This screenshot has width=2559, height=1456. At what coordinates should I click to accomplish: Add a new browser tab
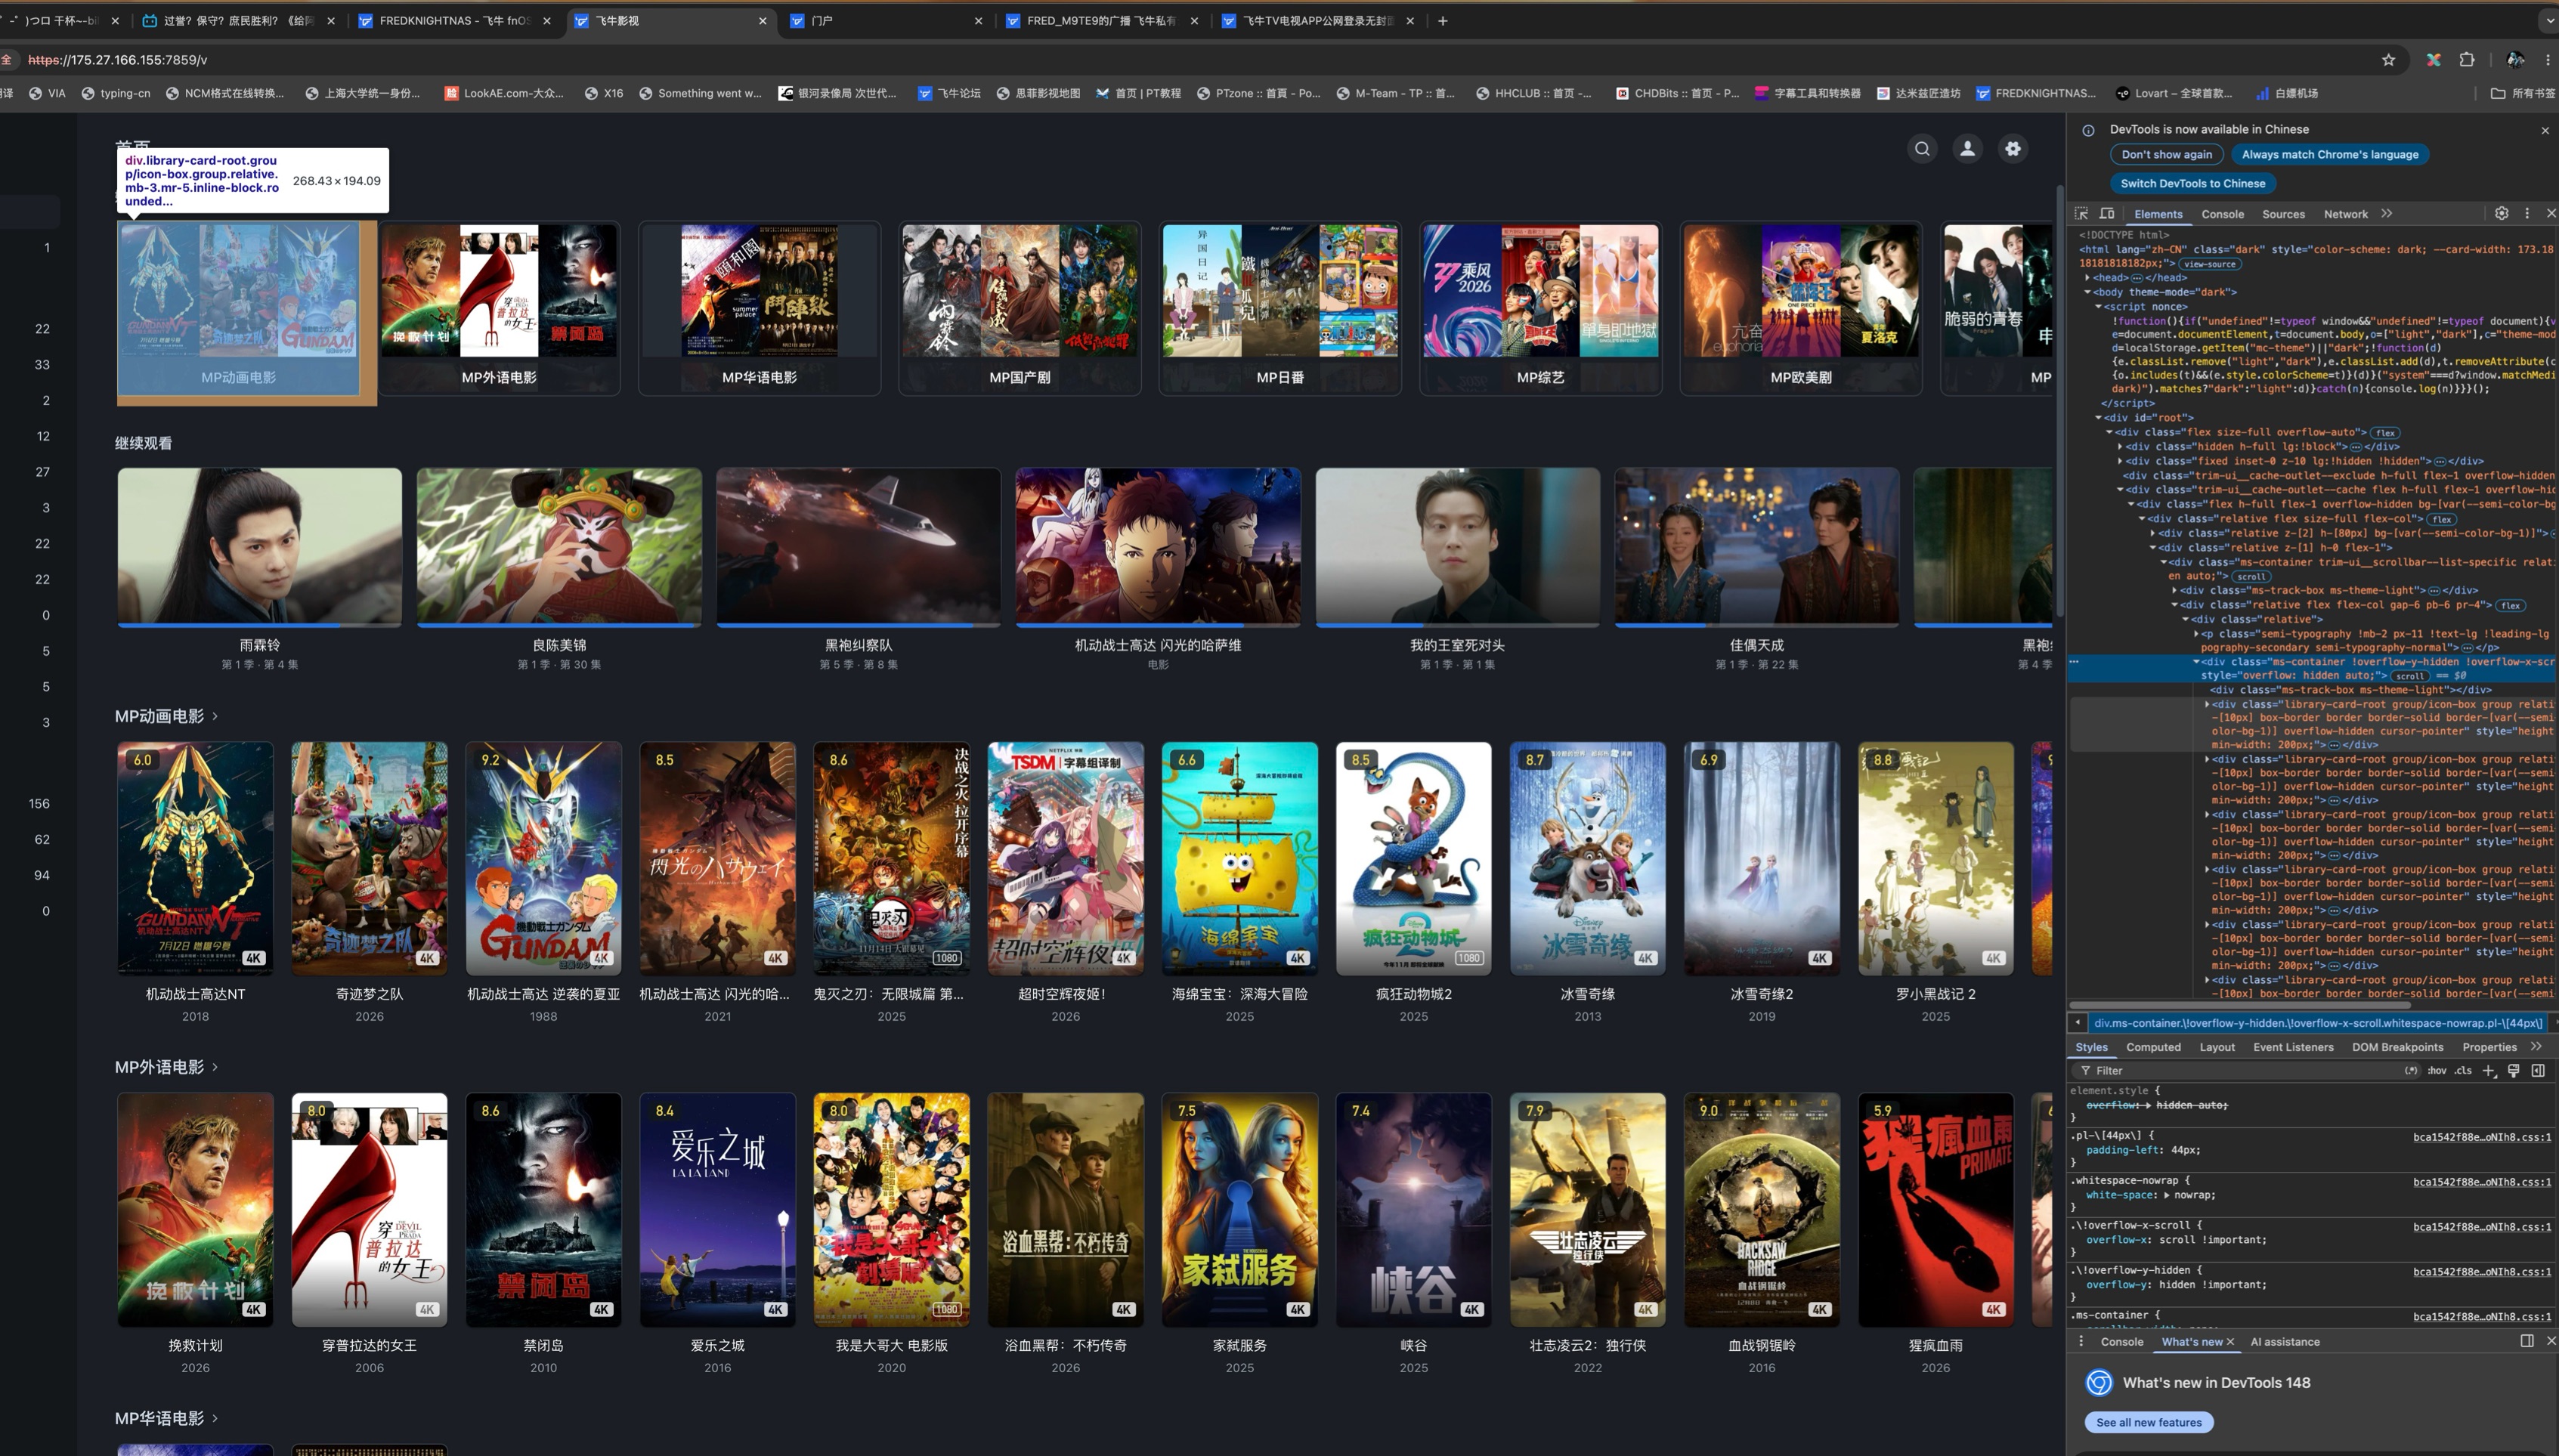(1442, 20)
